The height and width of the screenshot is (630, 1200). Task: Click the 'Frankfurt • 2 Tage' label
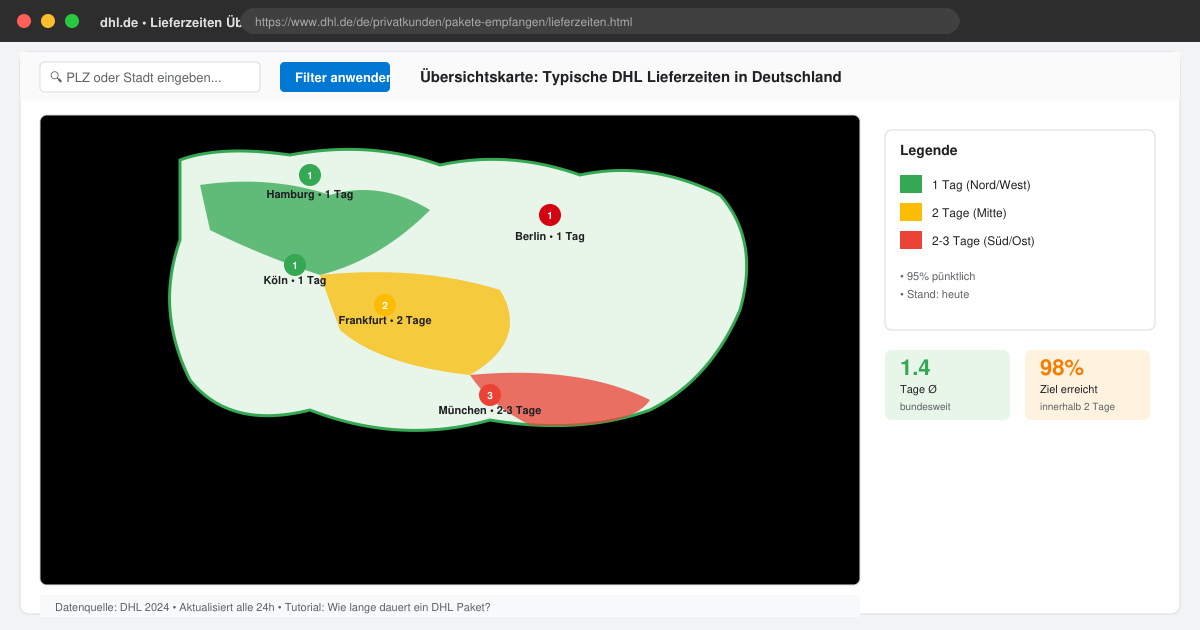tap(385, 320)
